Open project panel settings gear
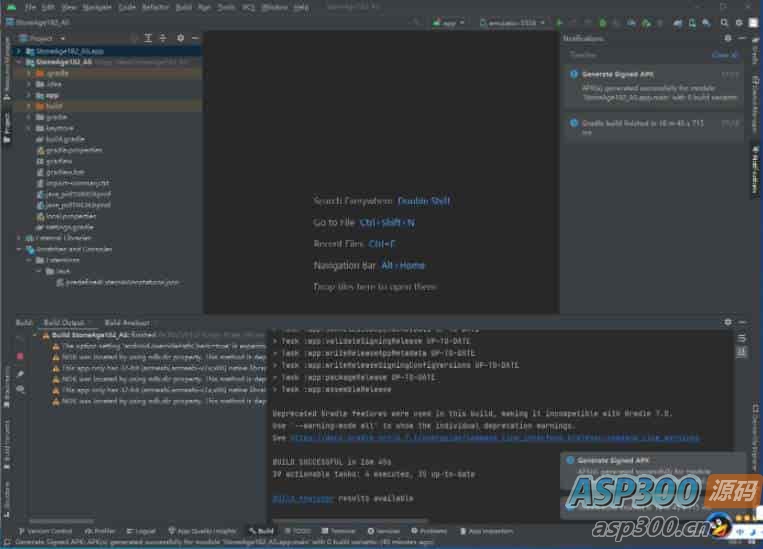This screenshot has height=549, width=763. [x=181, y=38]
